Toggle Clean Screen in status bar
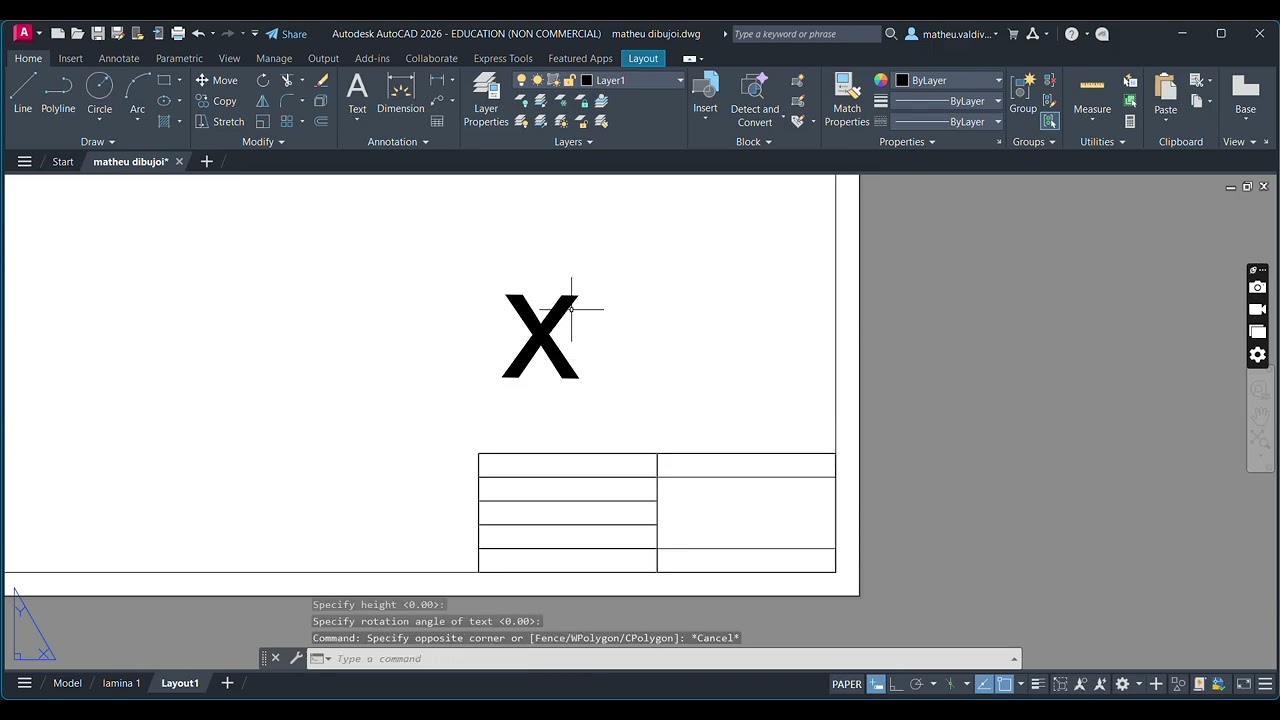Screen dimensions: 1280x720 (1244, 684)
